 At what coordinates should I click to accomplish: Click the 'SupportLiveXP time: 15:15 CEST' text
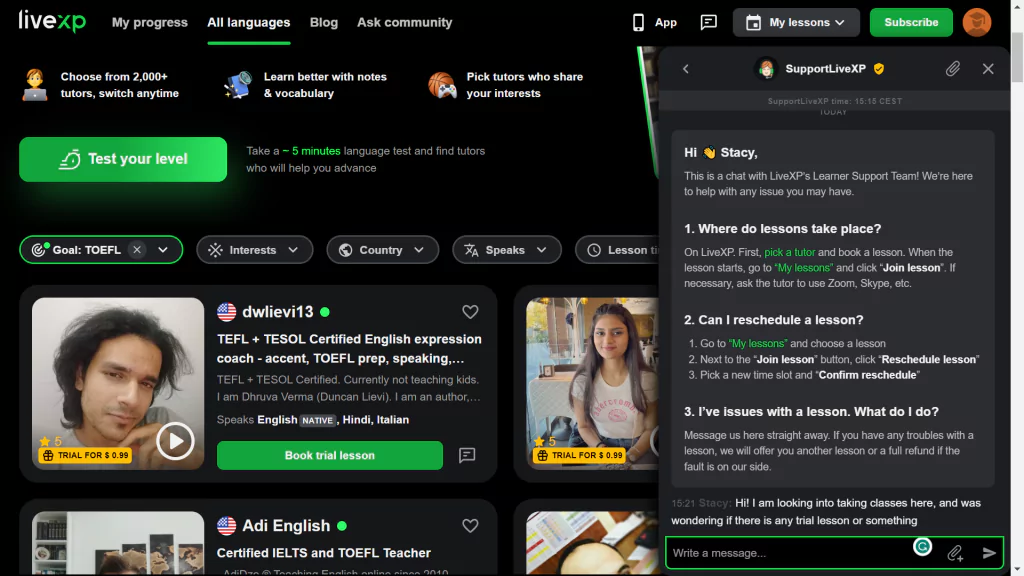click(x=835, y=101)
